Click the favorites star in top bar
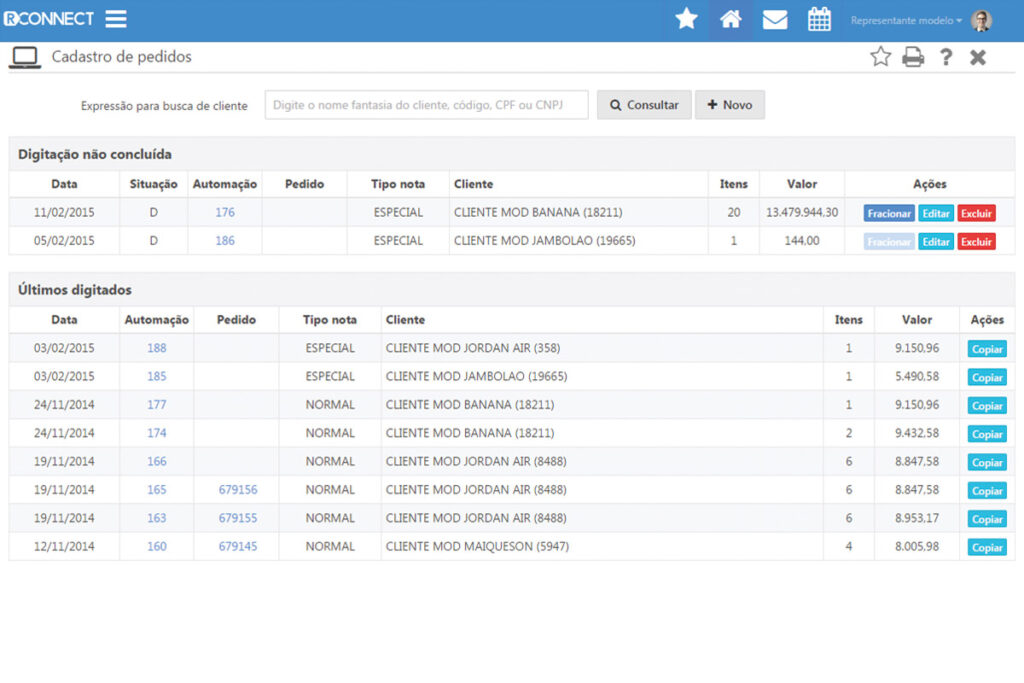The image size is (1024, 683). click(x=686, y=19)
